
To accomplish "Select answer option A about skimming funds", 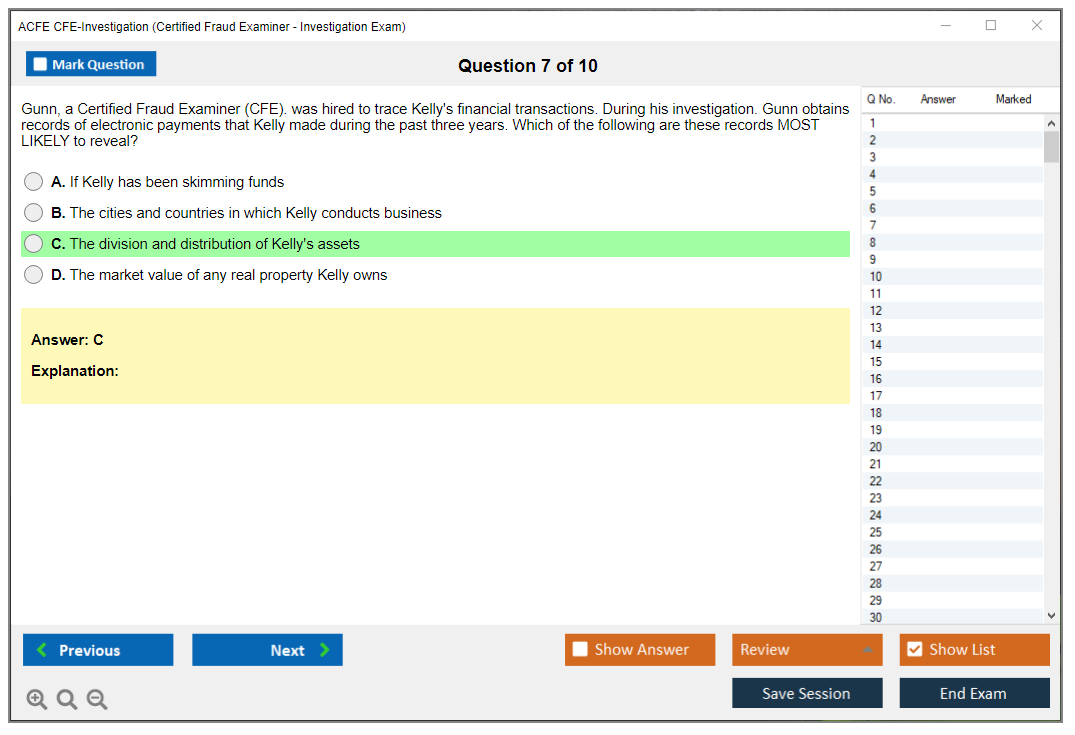I will [x=34, y=182].
